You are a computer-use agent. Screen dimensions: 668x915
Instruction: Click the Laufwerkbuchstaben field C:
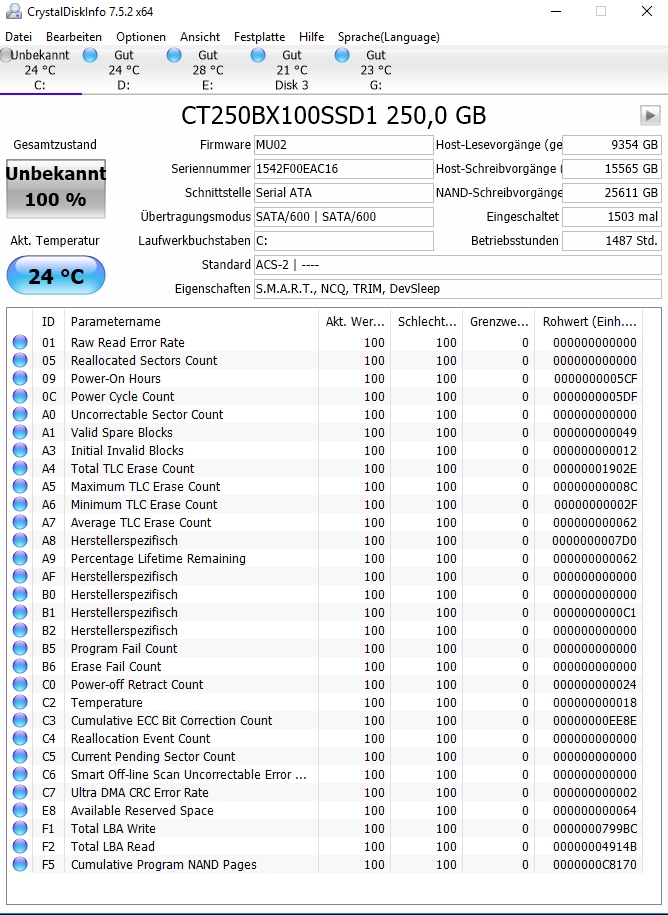344,240
